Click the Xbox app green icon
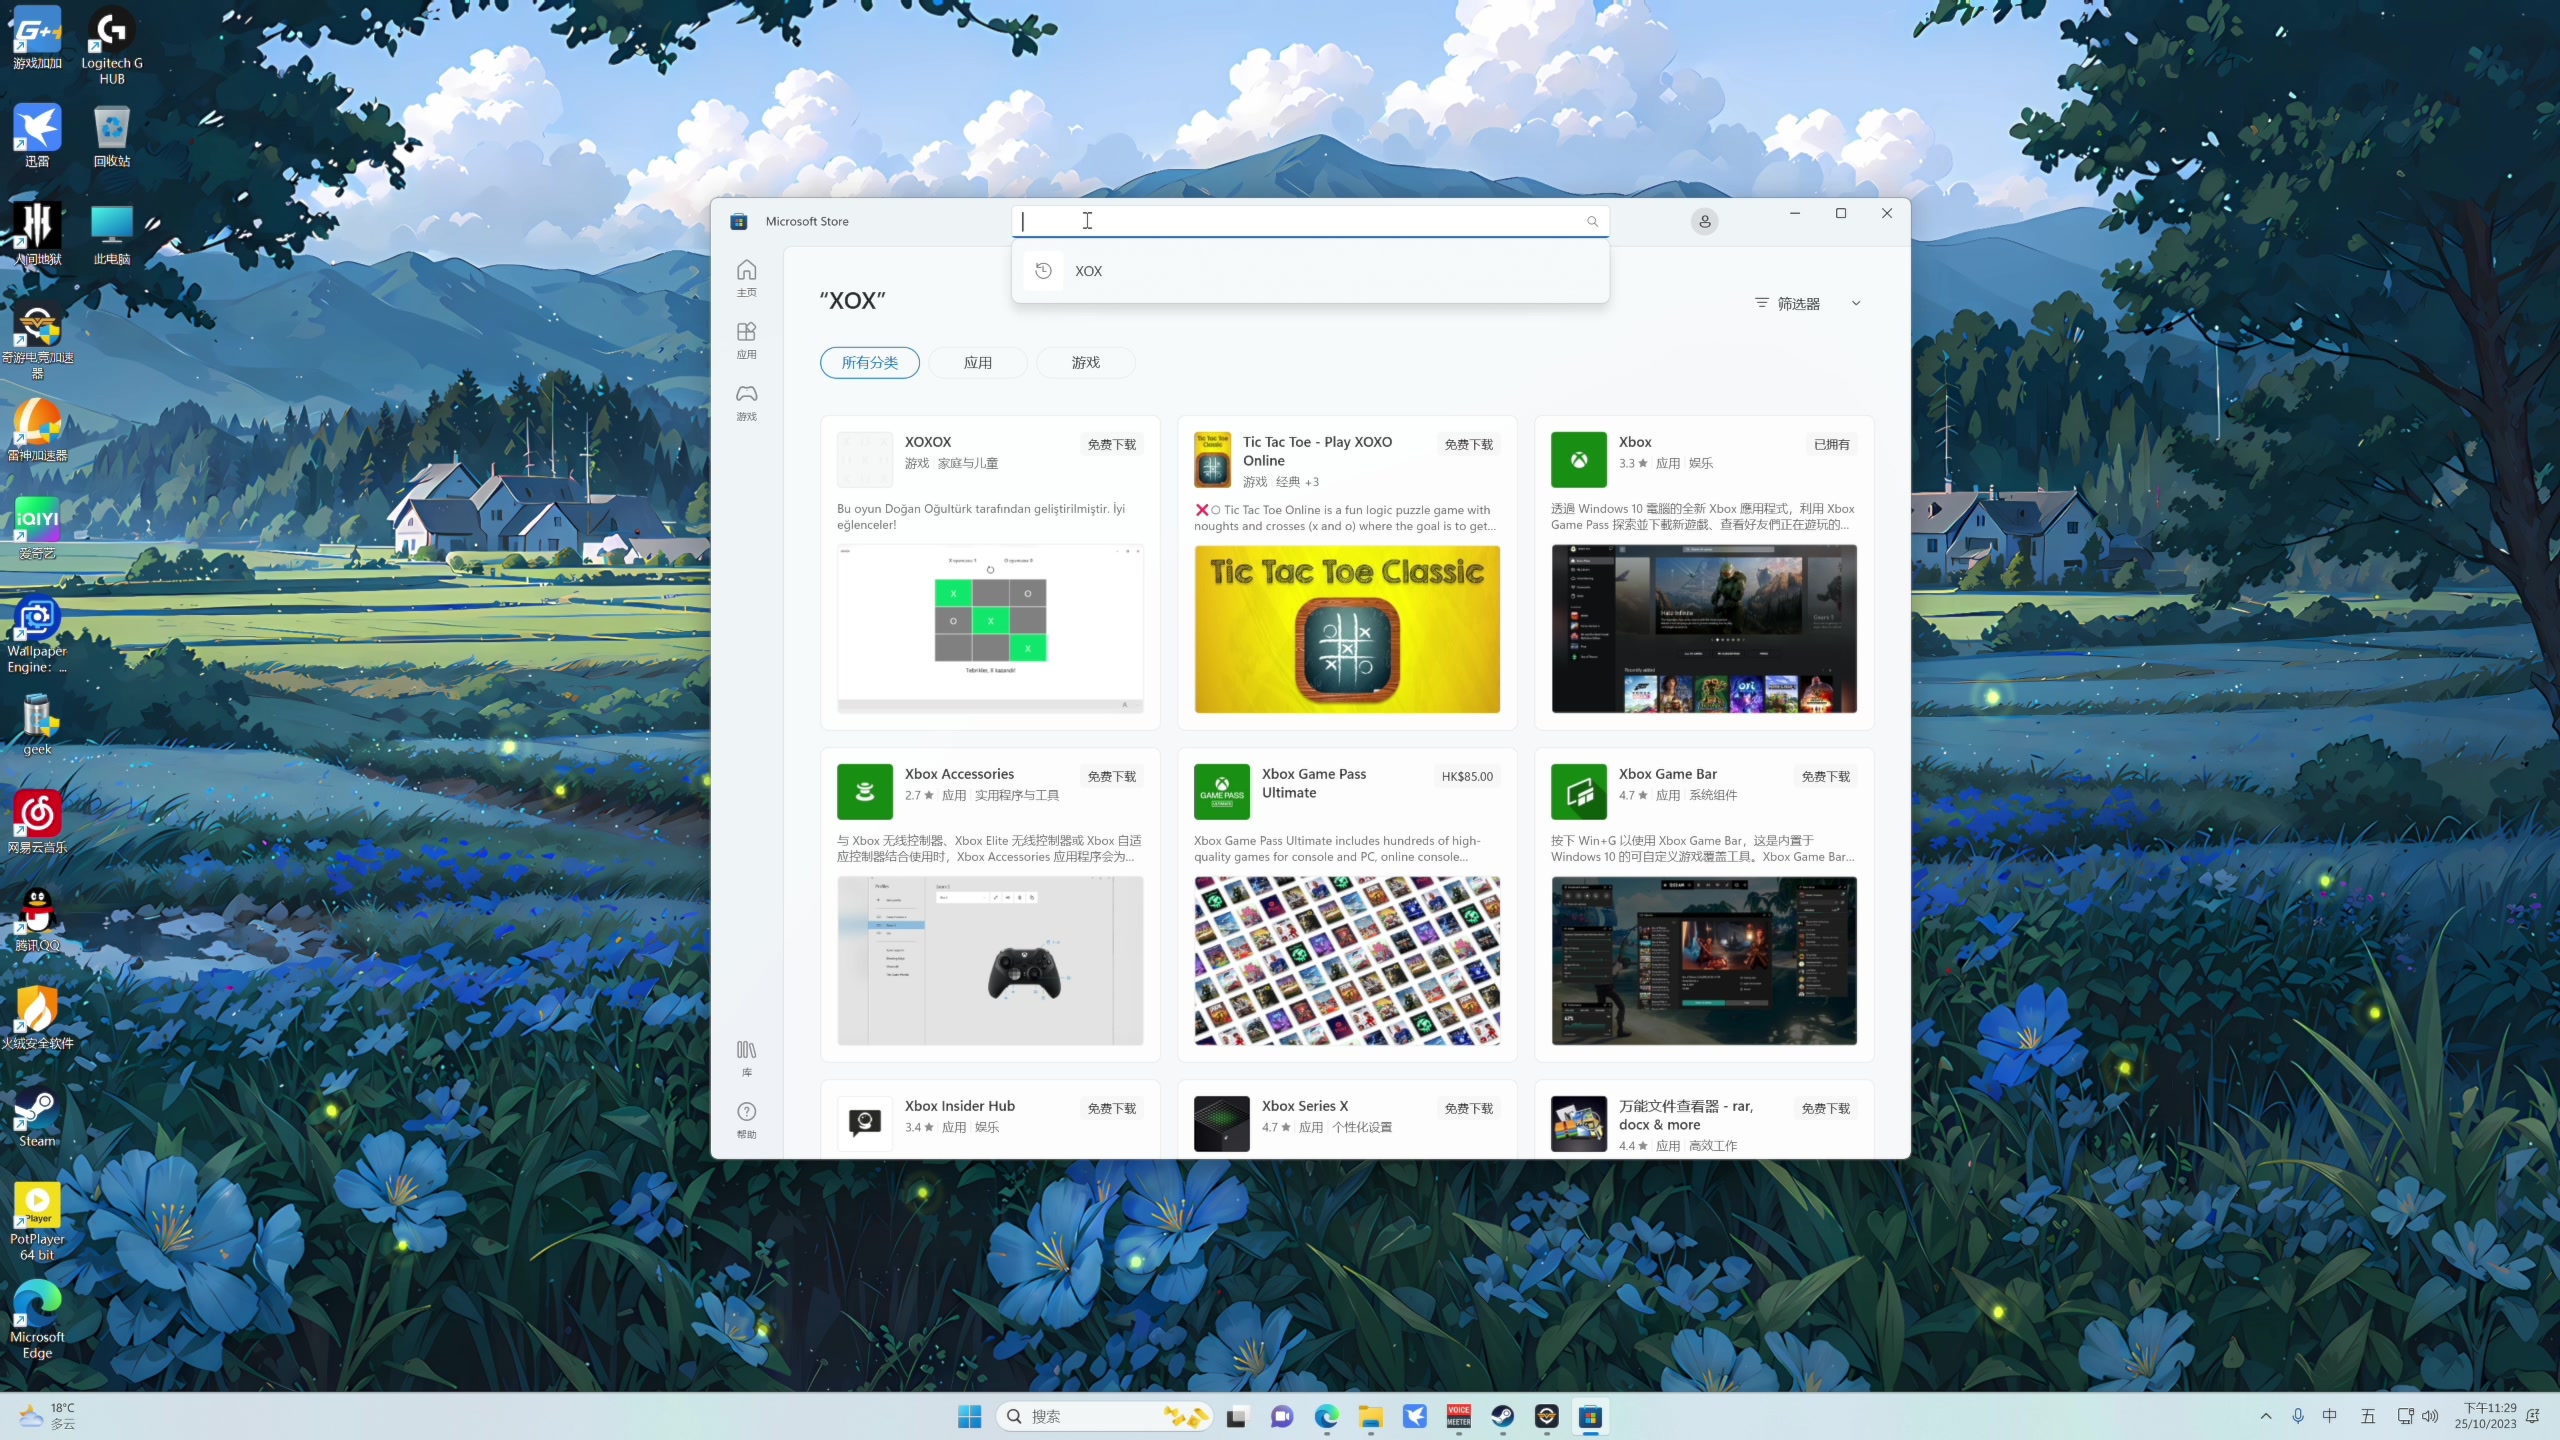Viewport: 2560px width, 1440px height. click(x=1578, y=460)
